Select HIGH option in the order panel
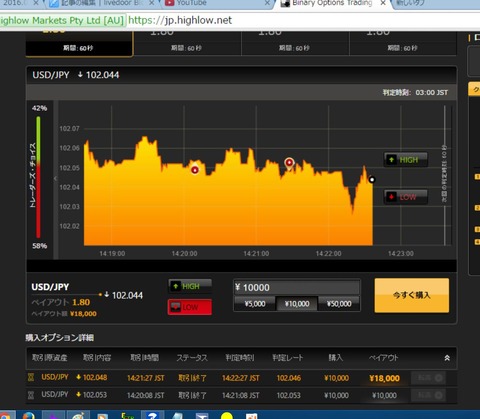The image size is (480, 419). click(x=190, y=286)
